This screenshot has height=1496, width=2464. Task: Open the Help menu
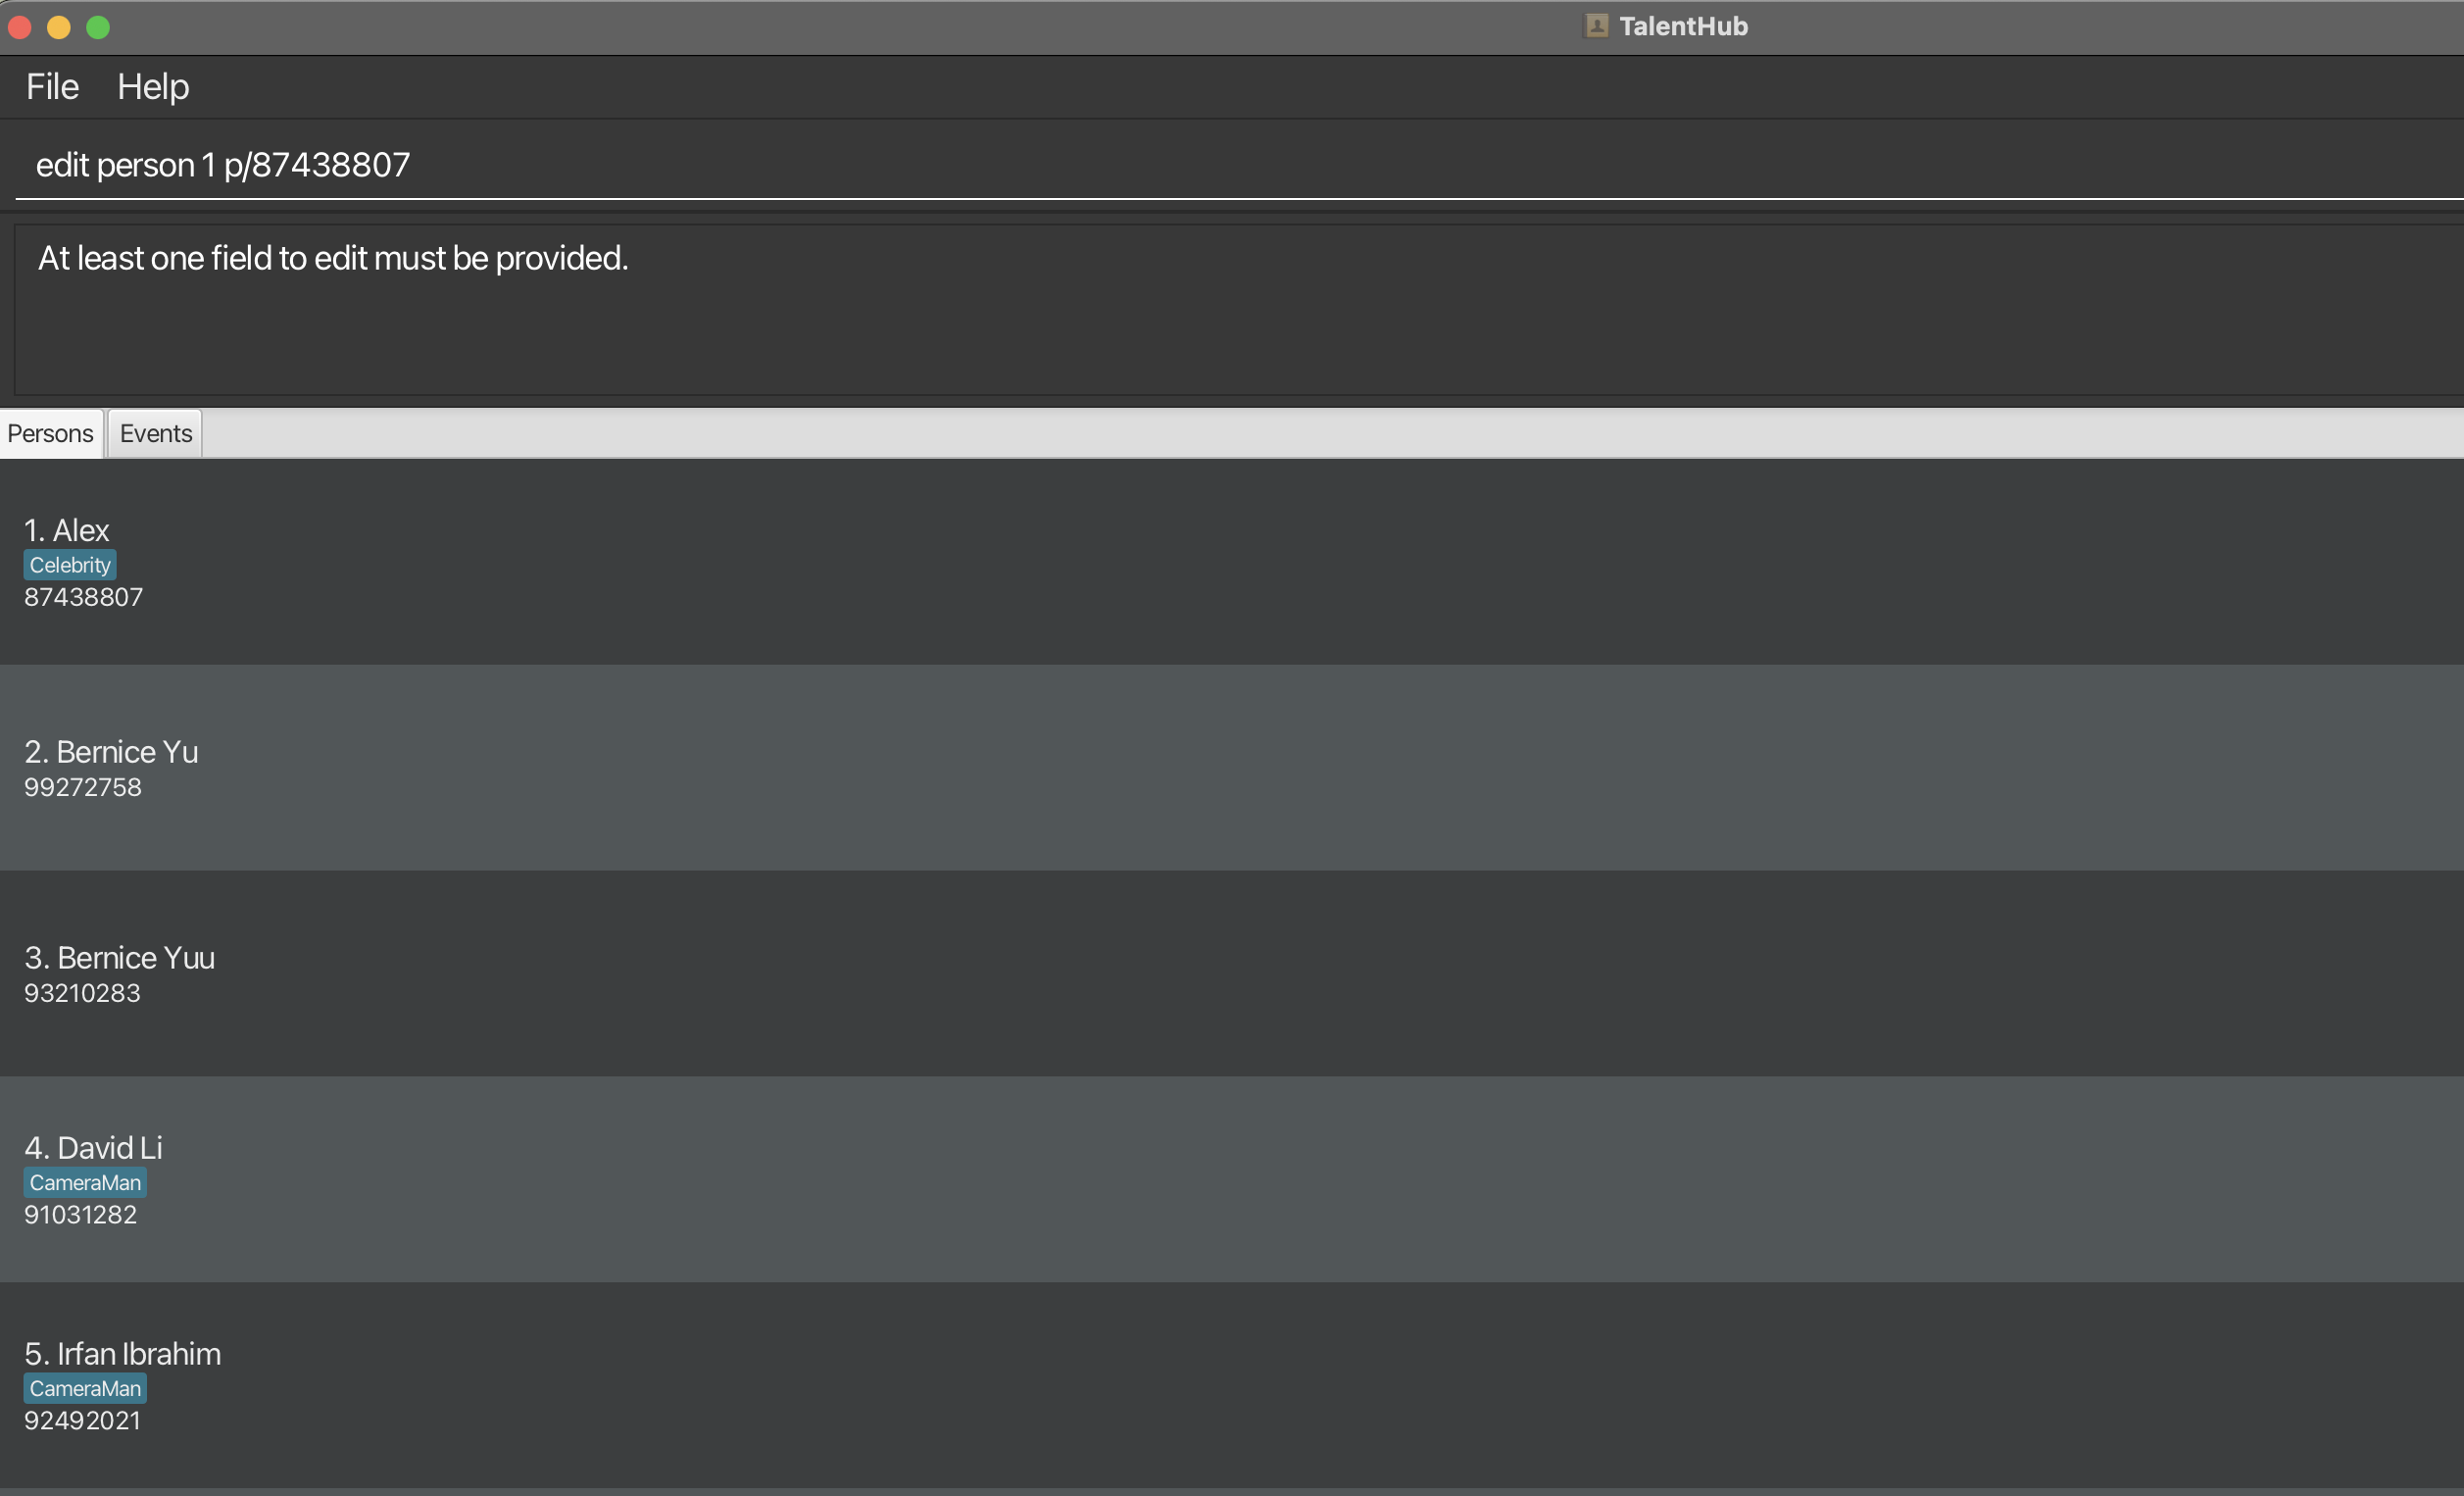pos(153,87)
